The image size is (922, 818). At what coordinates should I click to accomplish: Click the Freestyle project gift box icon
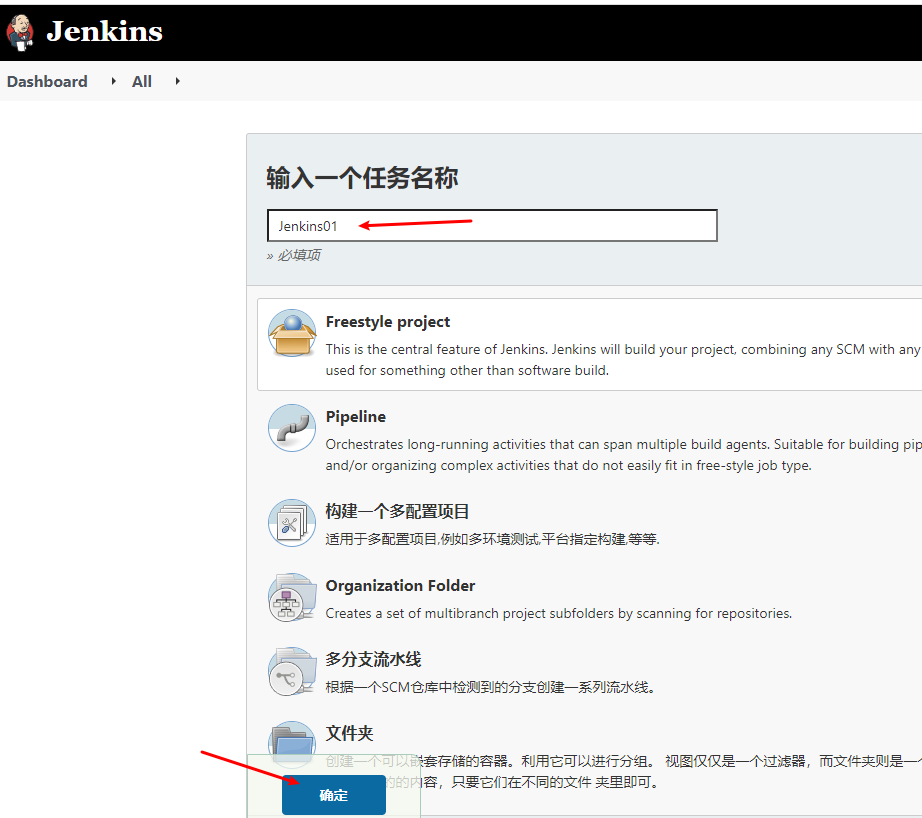[x=291, y=332]
